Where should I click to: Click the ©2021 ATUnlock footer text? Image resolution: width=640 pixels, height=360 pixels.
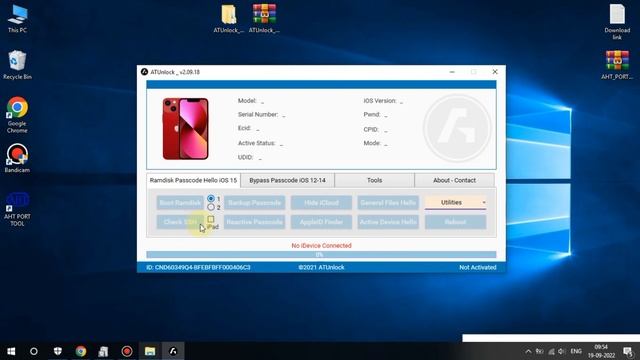coord(321,267)
